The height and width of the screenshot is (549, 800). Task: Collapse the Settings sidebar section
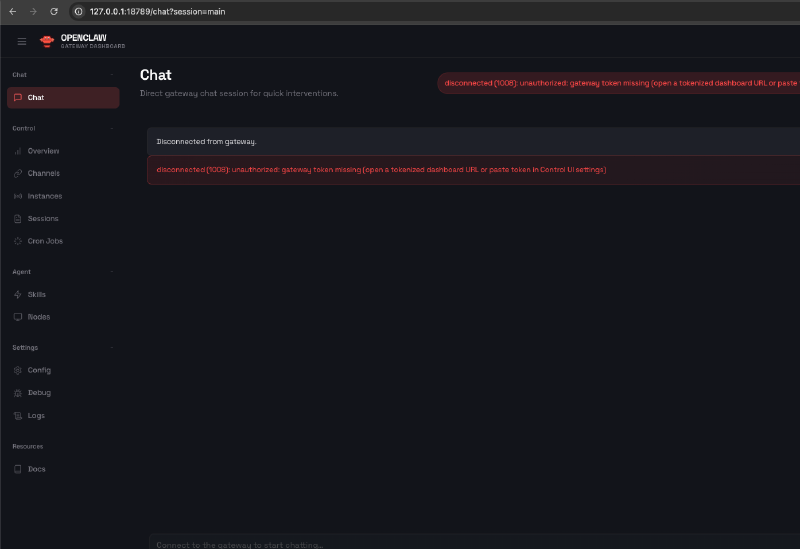(112, 348)
